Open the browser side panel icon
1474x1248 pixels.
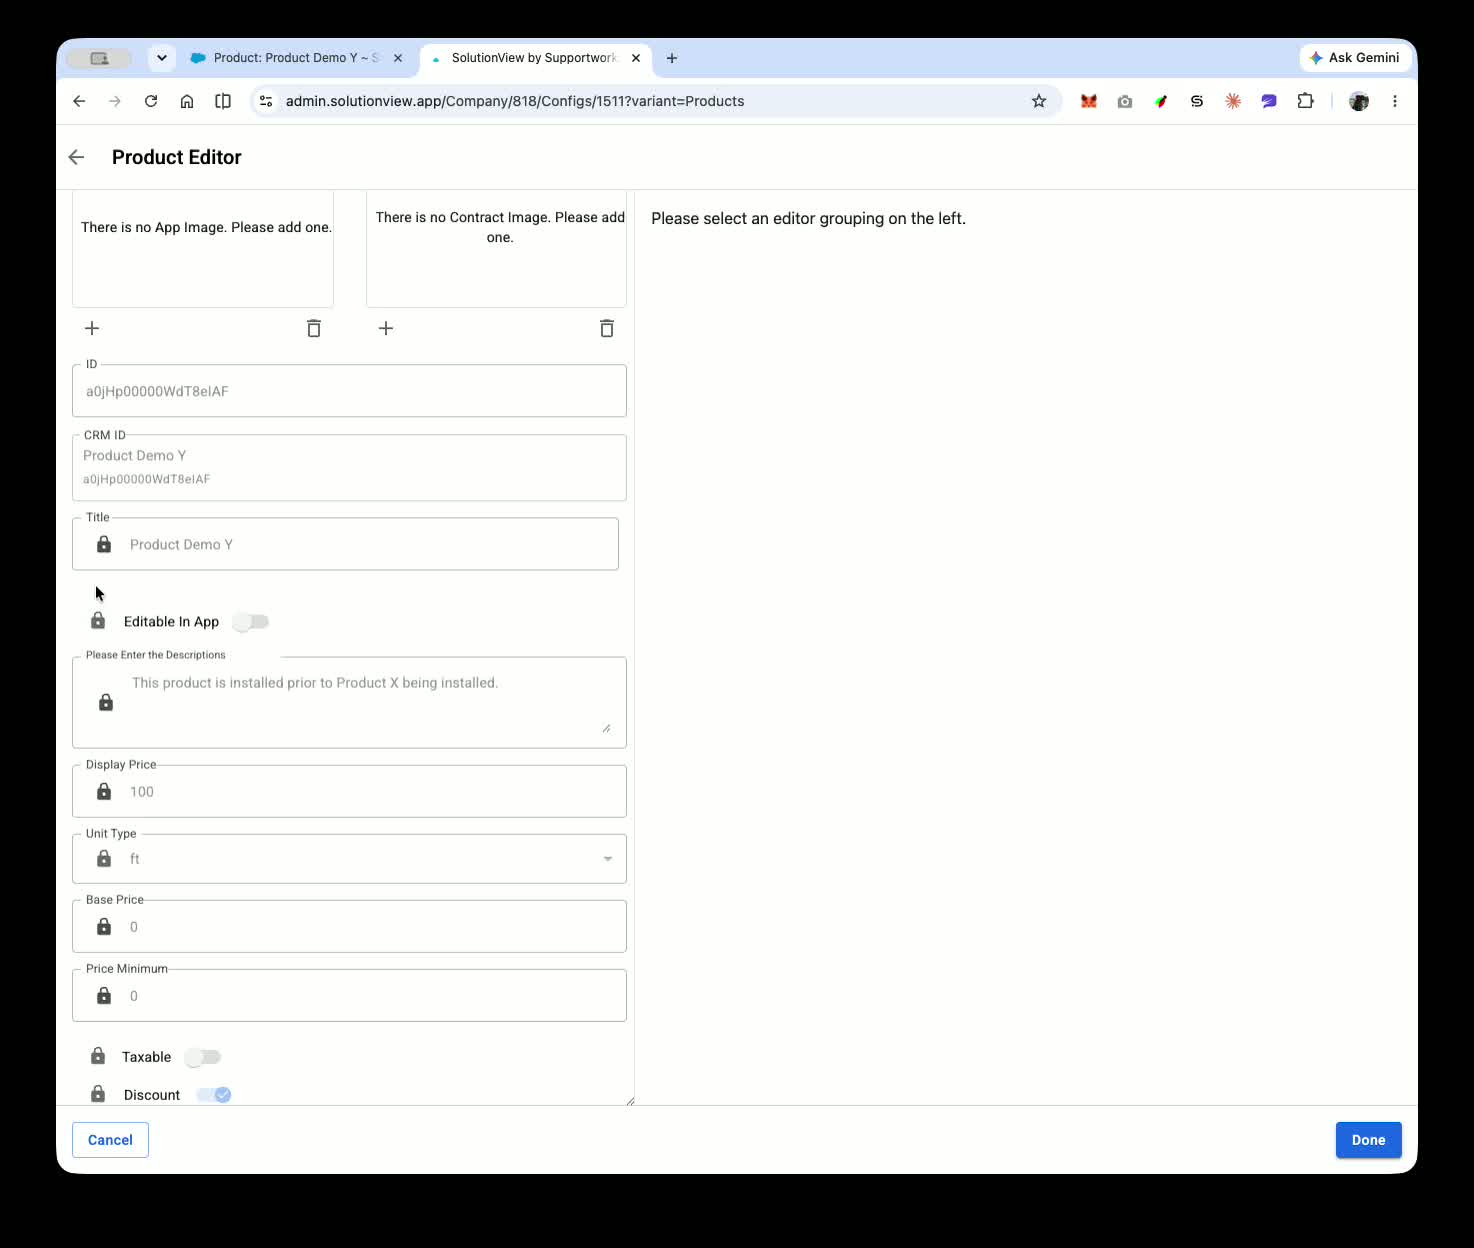pyautogui.click(x=223, y=101)
